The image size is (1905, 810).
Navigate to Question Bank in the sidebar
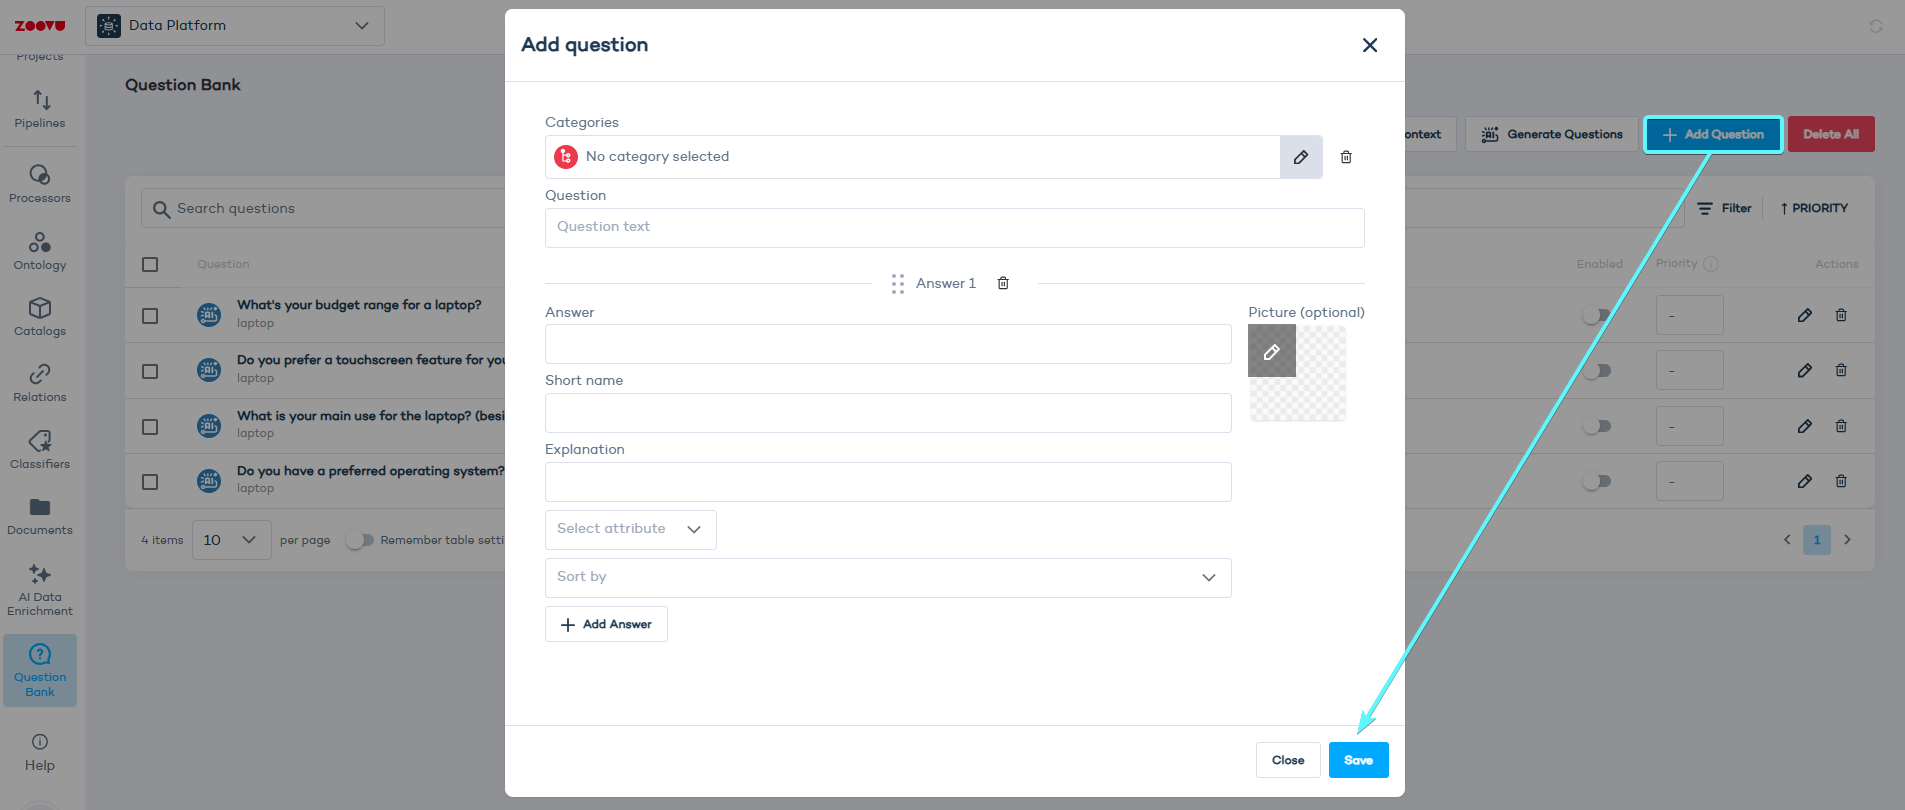tap(40, 670)
